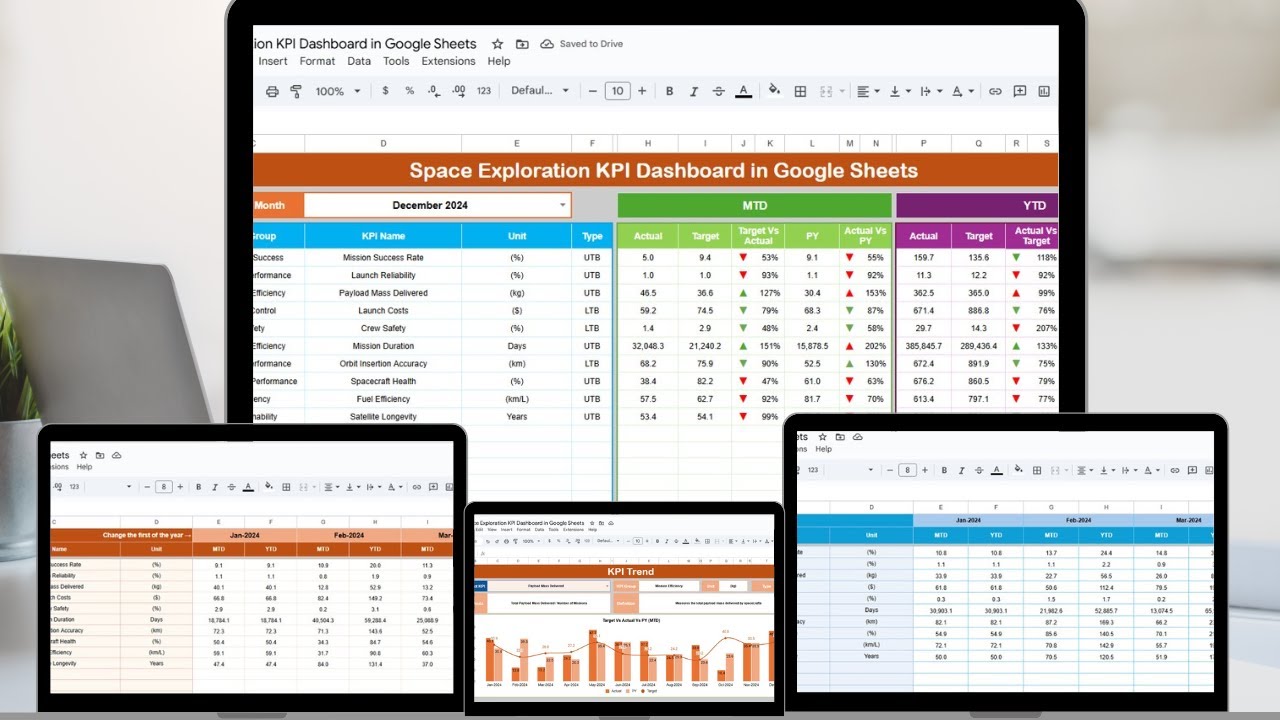This screenshot has height=720, width=1280.
Task: Click the font size field on the left tablet
Action: tap(164, 487)
